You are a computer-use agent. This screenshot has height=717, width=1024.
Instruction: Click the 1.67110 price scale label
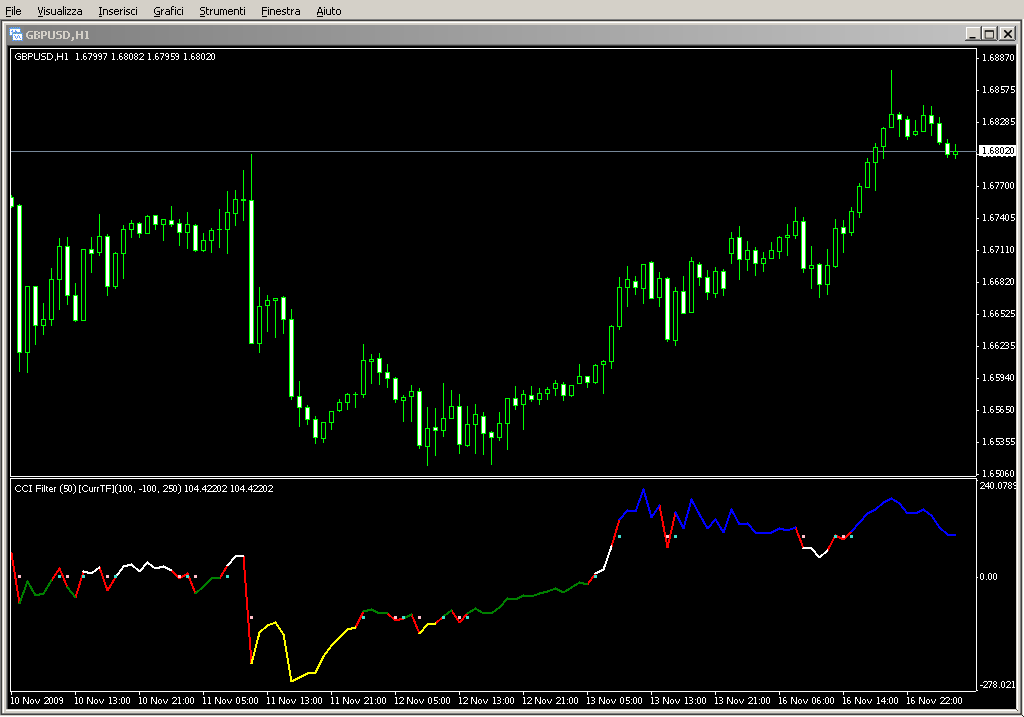[x=998, y=249]
